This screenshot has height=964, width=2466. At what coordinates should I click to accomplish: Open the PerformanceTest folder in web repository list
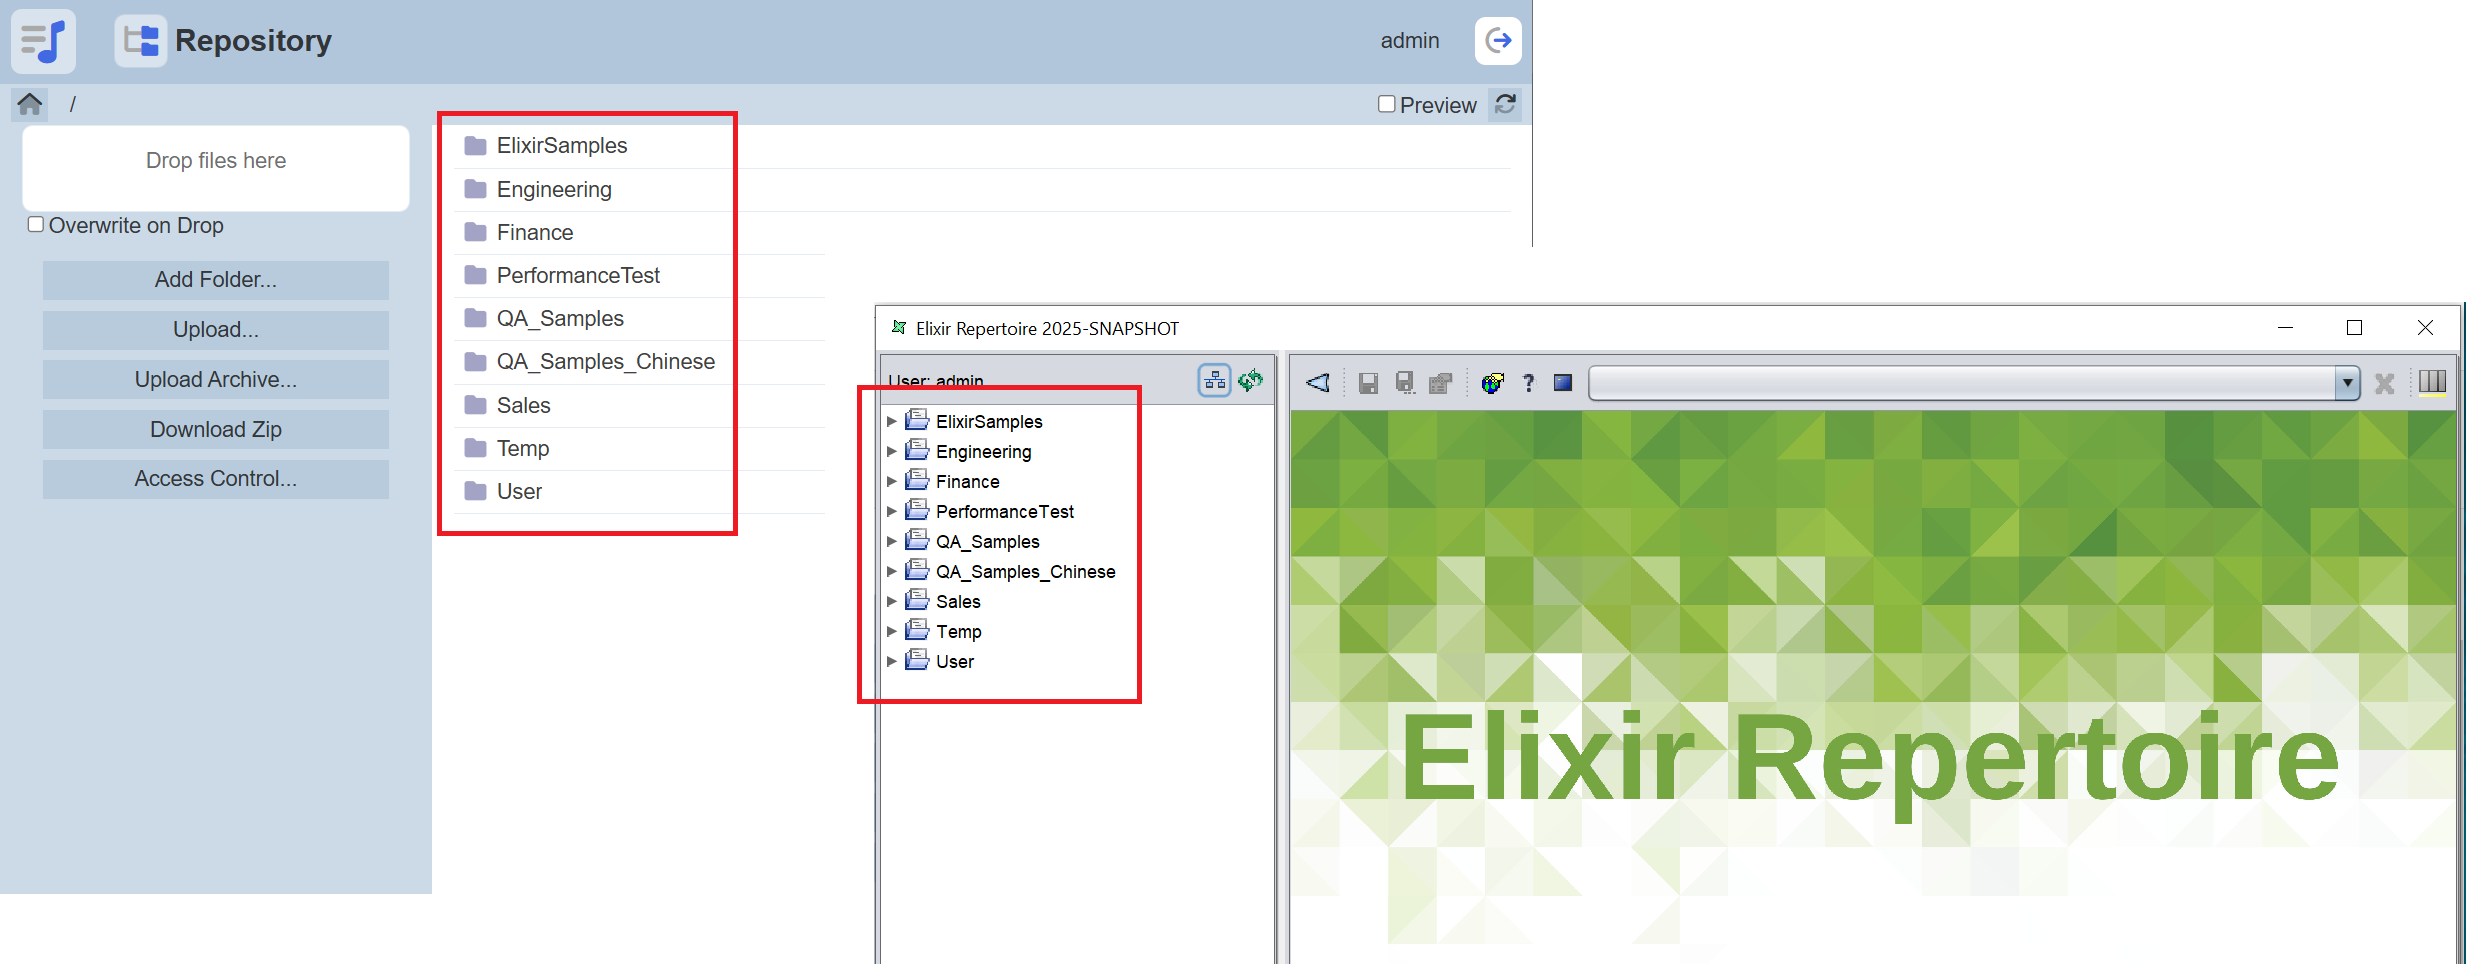coord(578,276)
